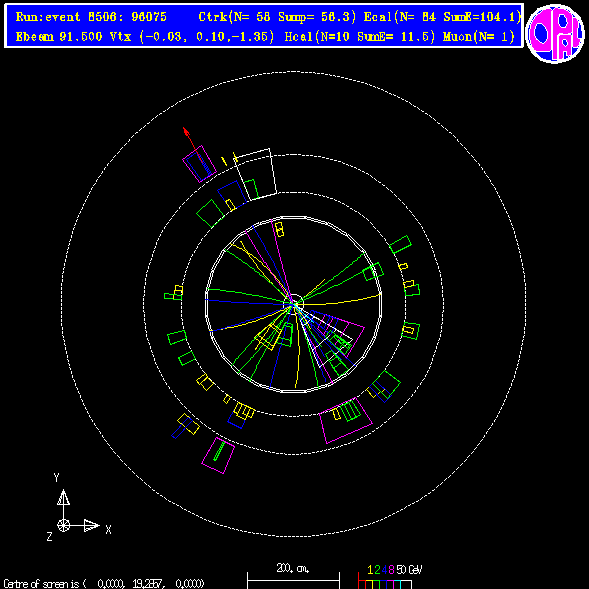The height and width of the screenshot is (589, 589).
Task: Click the OPAL logo in the corner
Action: pos(555,33)
